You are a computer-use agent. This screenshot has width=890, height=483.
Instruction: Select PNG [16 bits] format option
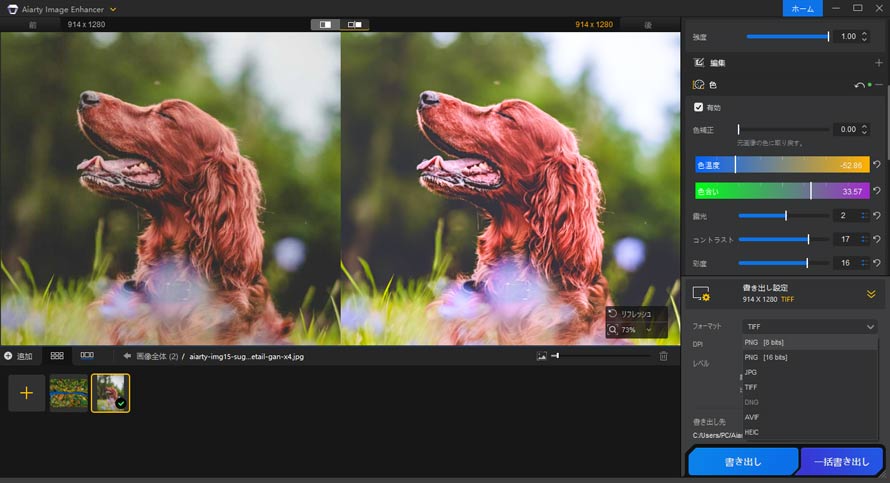tap(810, 357)
